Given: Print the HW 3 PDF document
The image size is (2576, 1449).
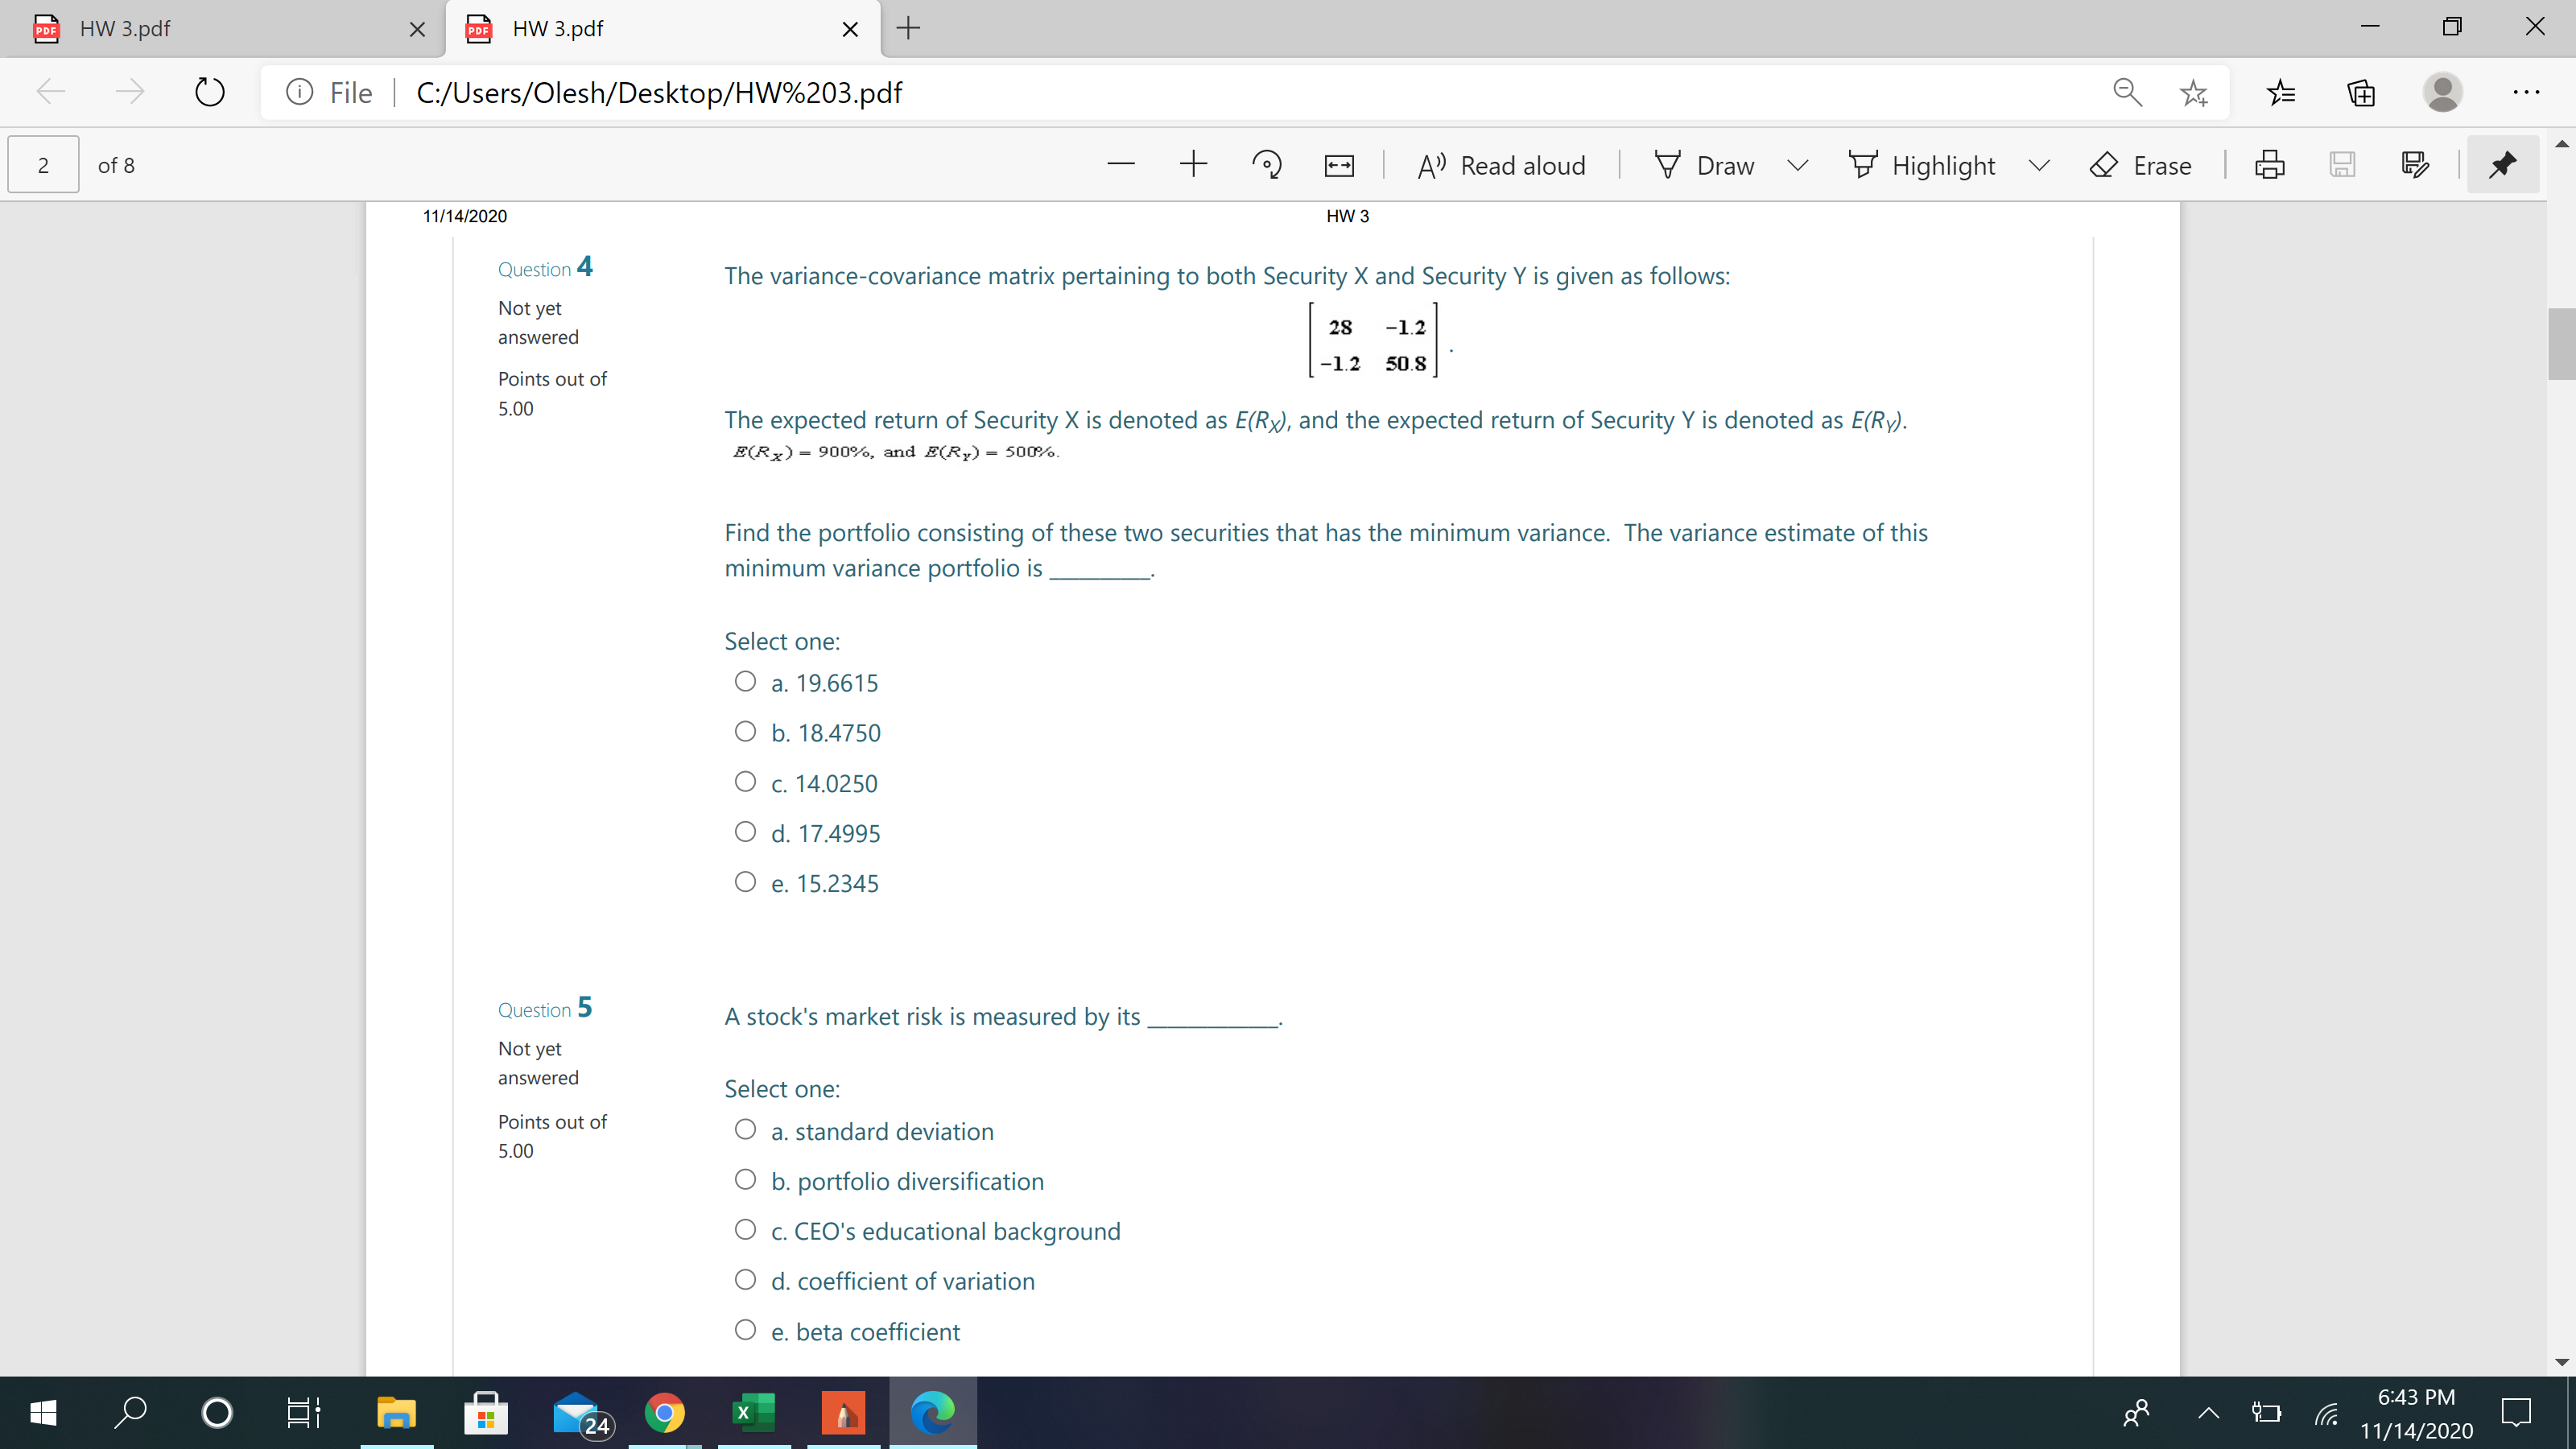Looking at the screenshot, I should 2270,164.
